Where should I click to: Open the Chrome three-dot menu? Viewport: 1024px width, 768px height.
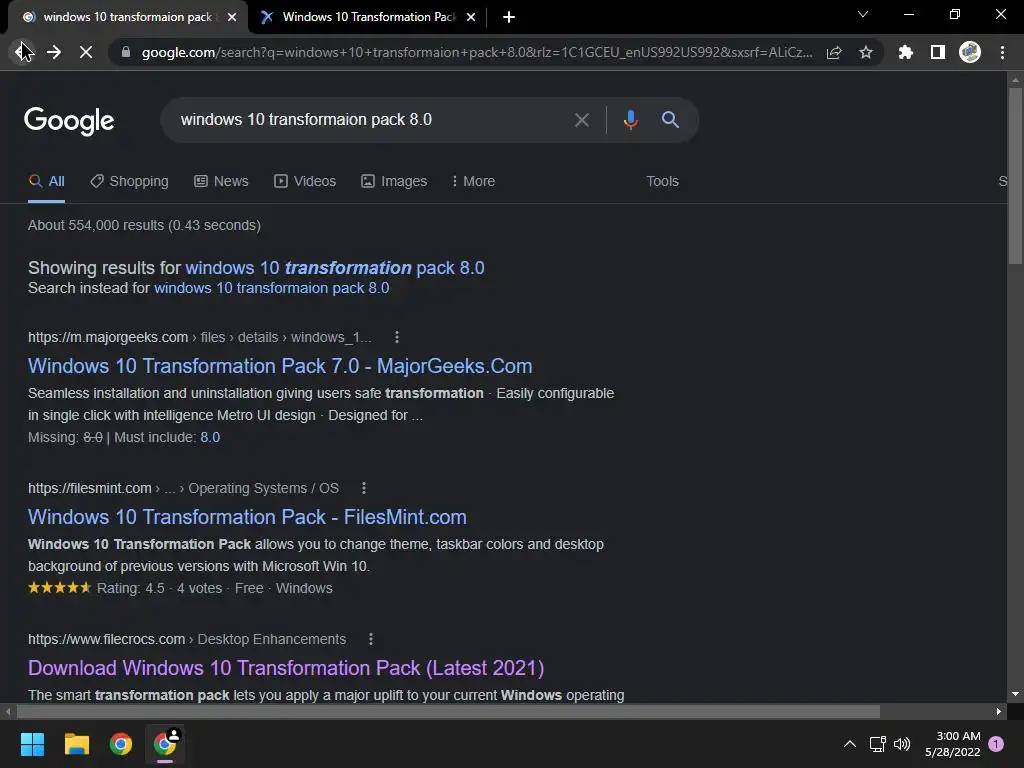[x=1002, y=52]
